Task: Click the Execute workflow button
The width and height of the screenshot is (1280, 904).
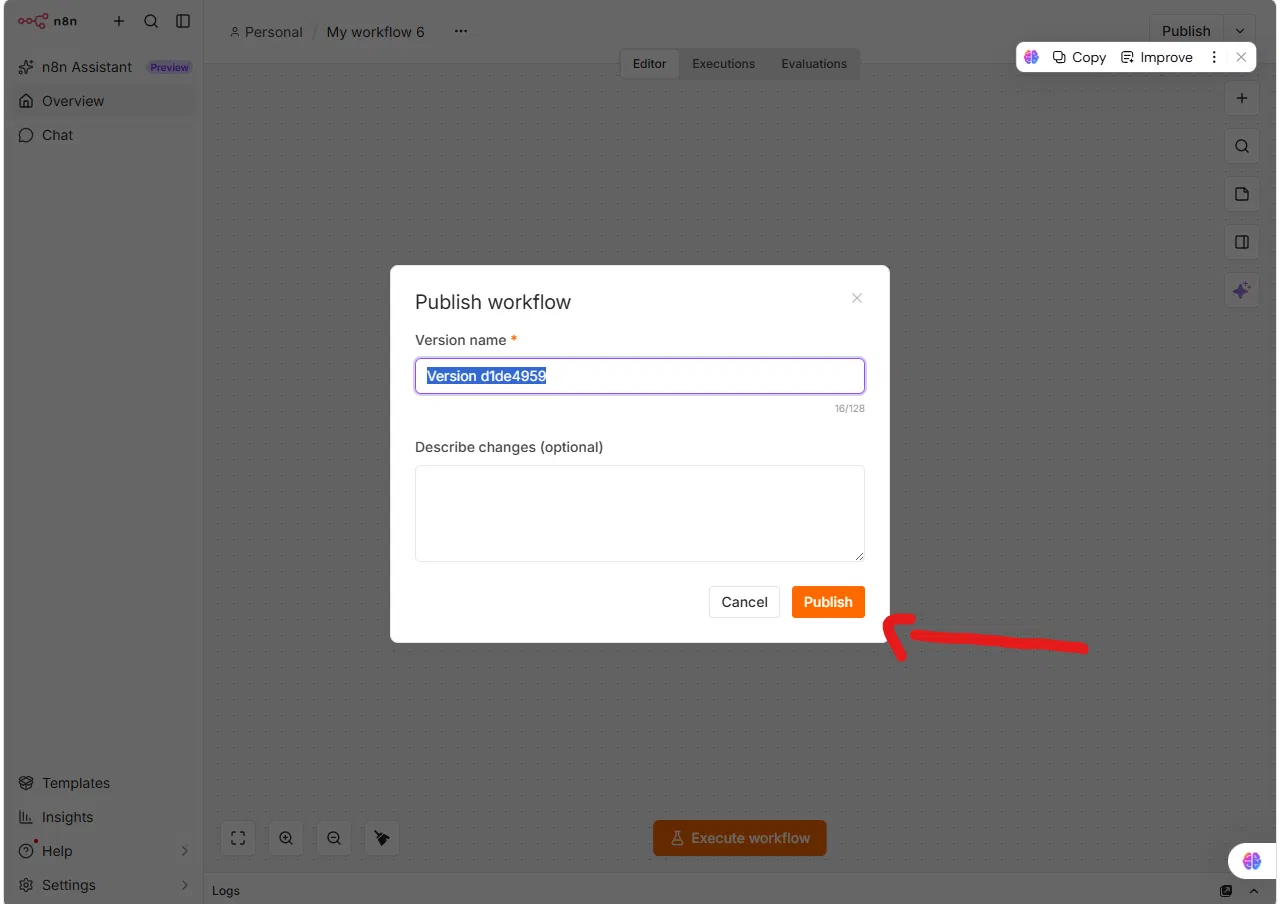Action: coord(740,838)
